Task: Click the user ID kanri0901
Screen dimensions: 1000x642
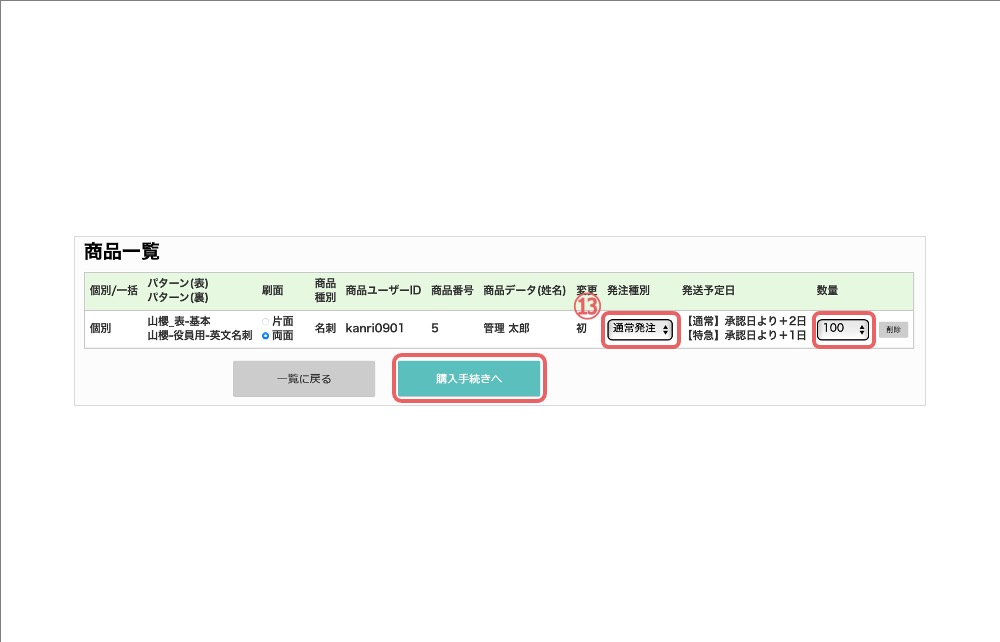Action: pyautogui.click(x=374, y=328)
